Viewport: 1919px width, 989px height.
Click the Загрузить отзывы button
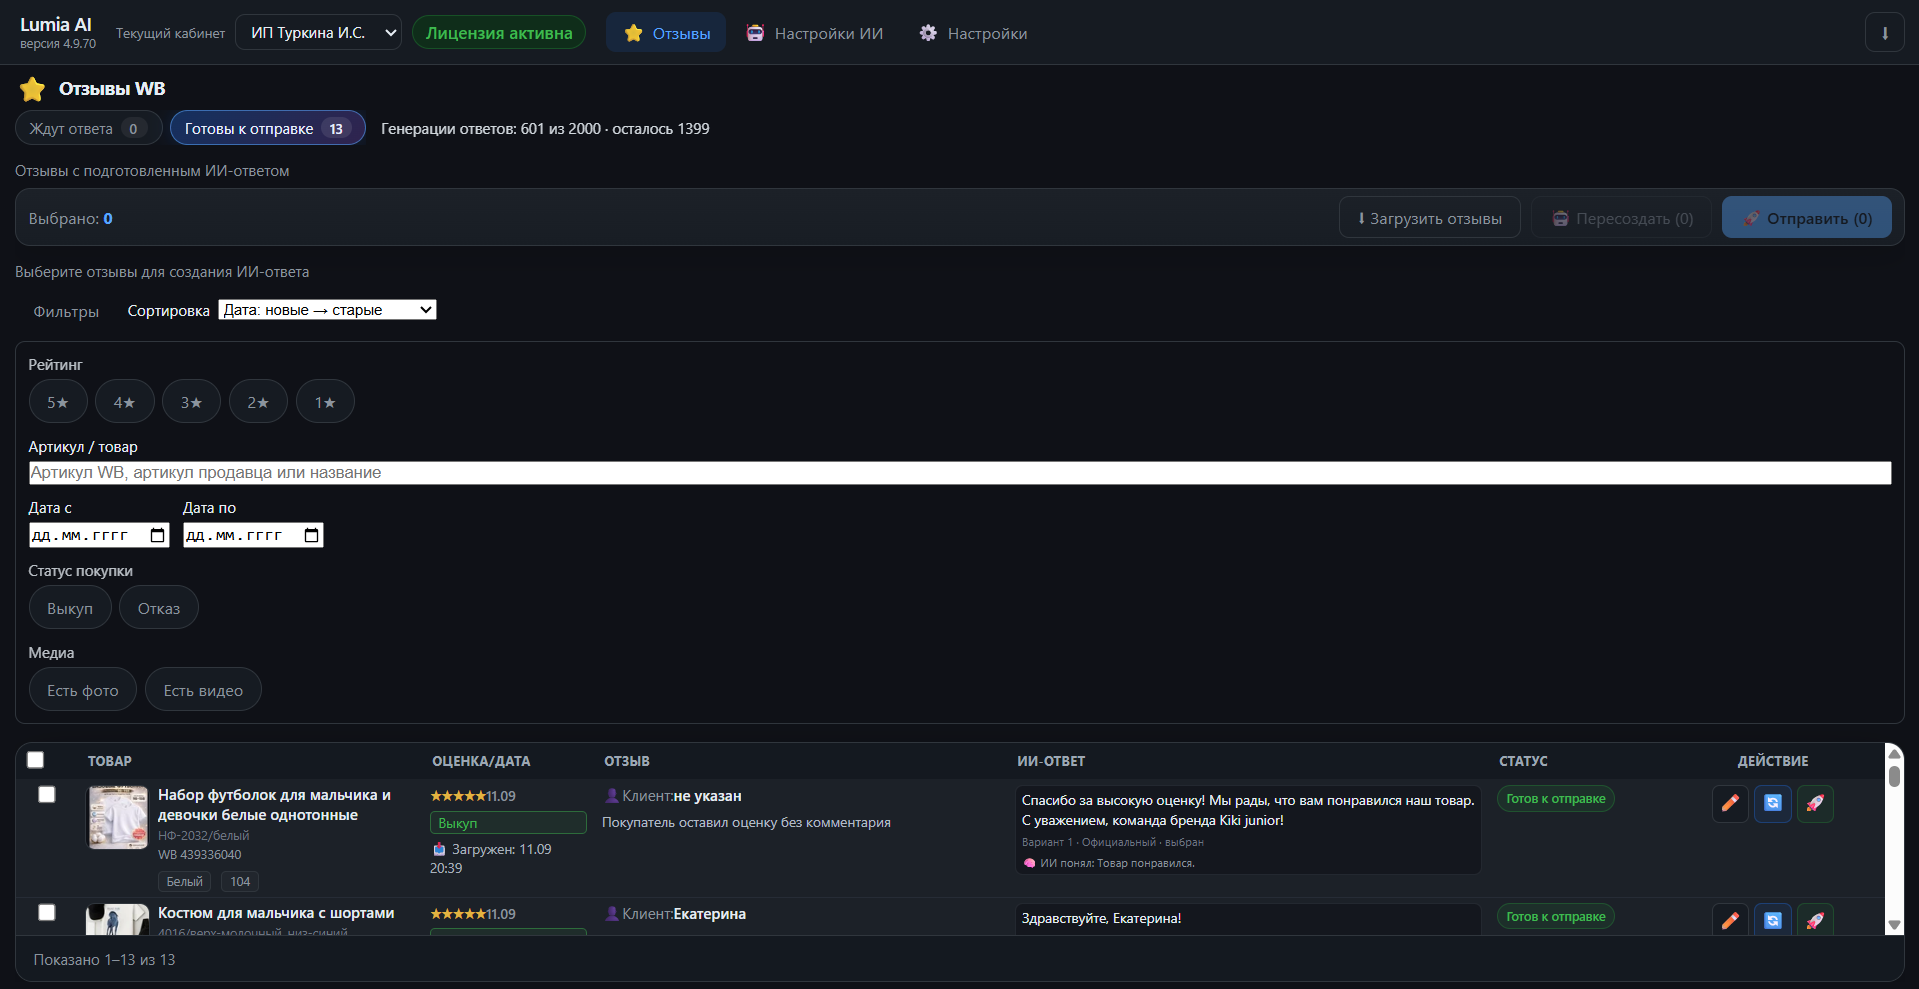[1430, 218]
